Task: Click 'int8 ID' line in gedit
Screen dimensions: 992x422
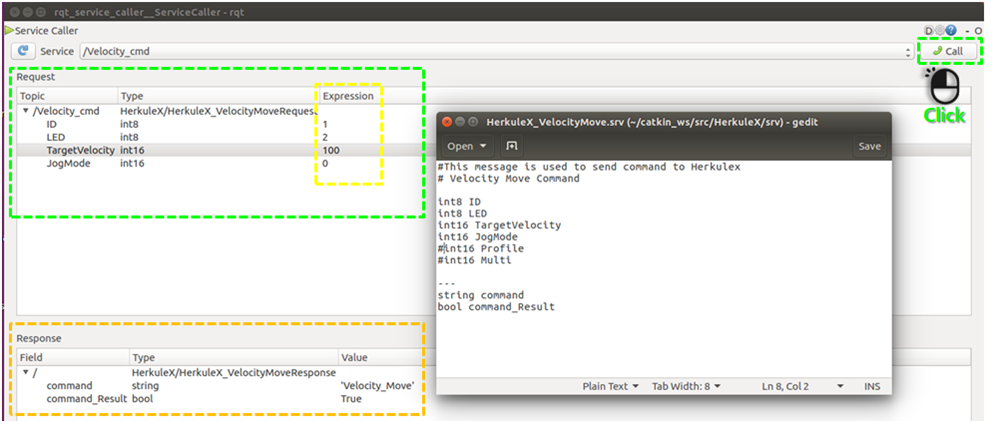Action: click(x=459, y=202)
